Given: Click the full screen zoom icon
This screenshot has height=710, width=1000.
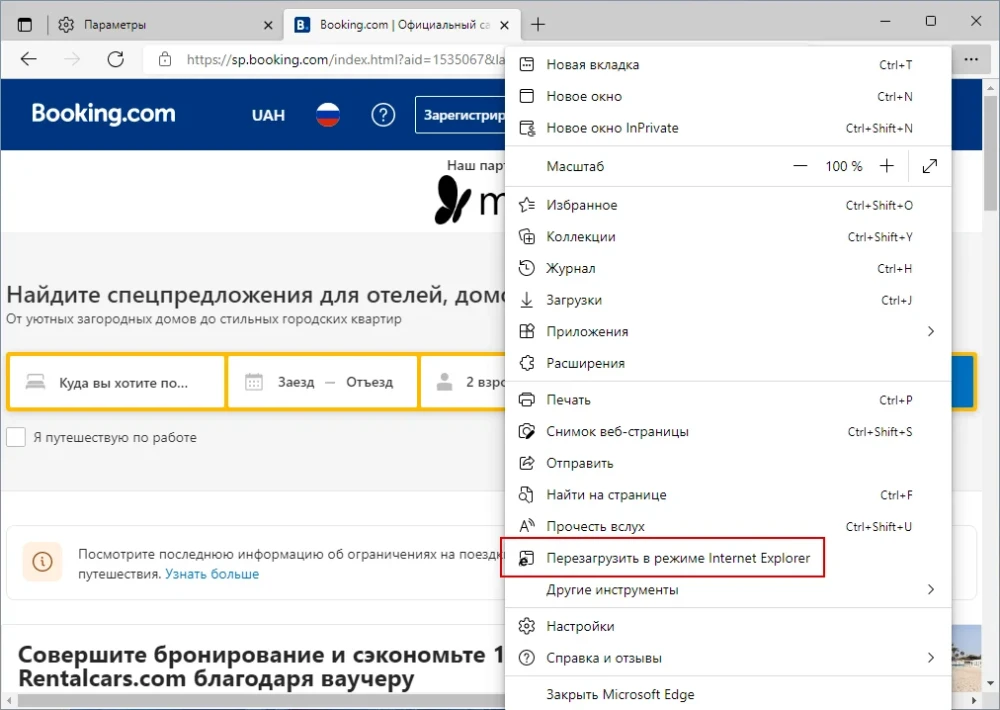Looking at the screenshot, I should (930, 166).
